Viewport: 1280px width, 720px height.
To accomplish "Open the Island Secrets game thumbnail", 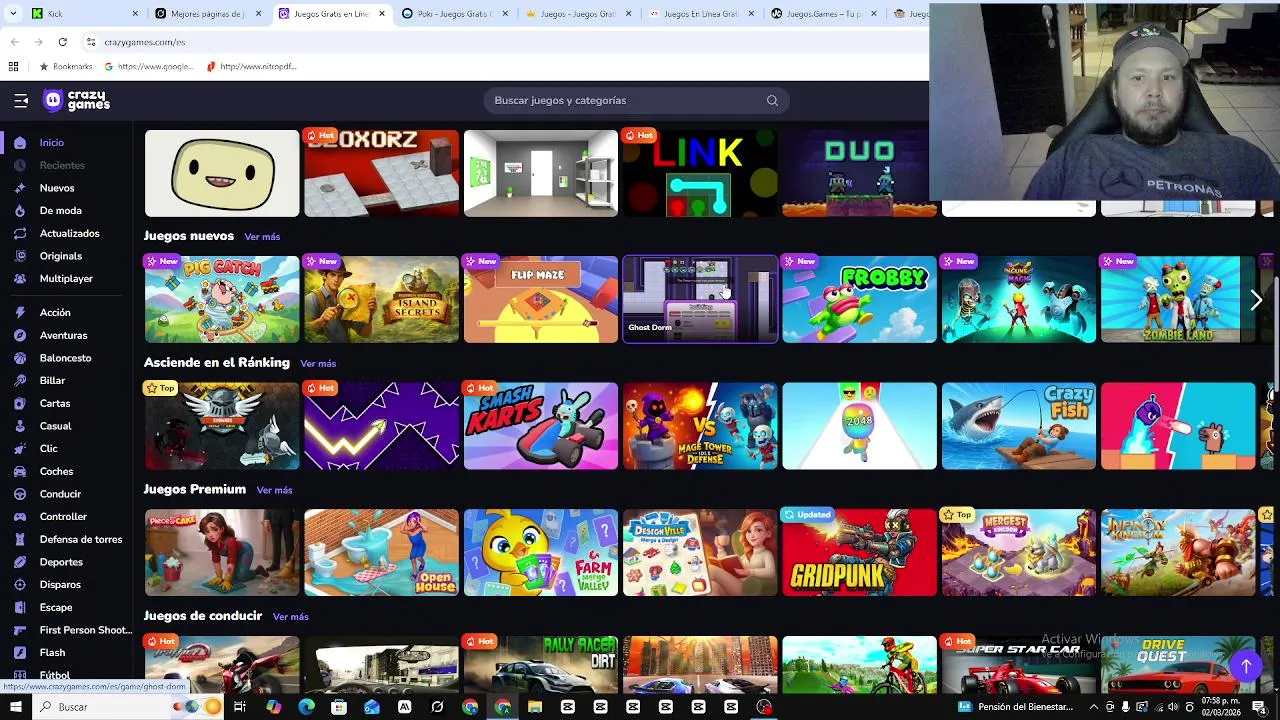I will tap(381, 299).
